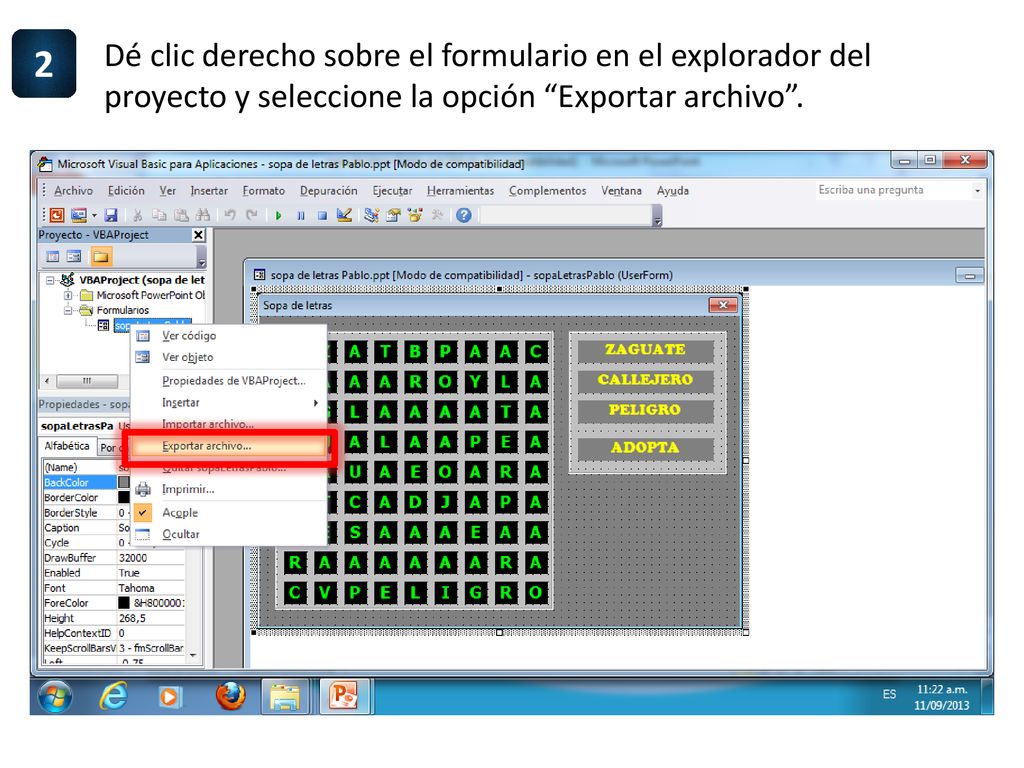This screenshot has height=768, width=1024.
Task: Expand the Microsoft PowerPoint Objects folder node
Action: click(x=68, y=295)
